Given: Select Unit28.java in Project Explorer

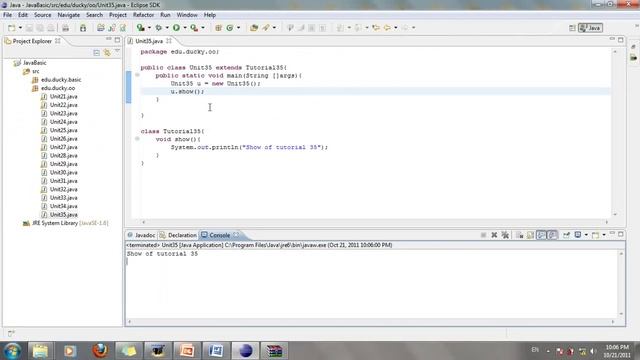Looking at the screenshot, I should [x=59, y=156].
